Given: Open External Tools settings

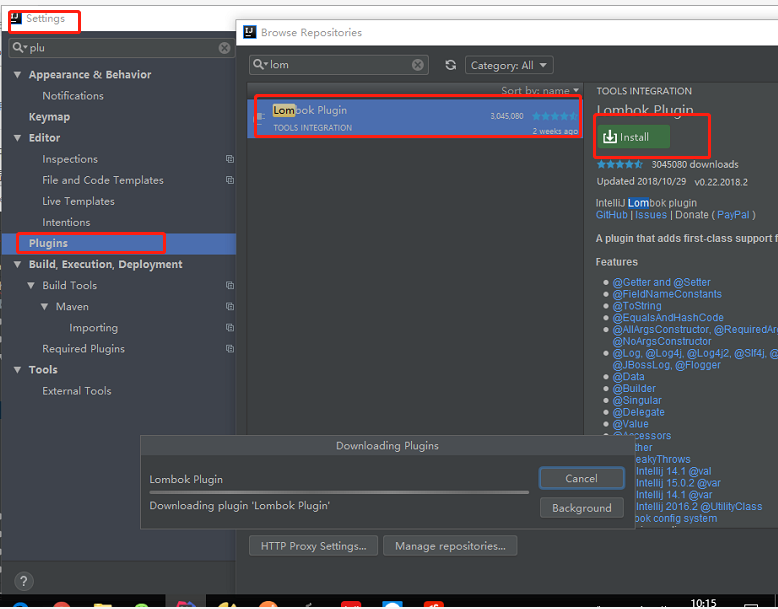Looking at the screenshot, I should [x=76, y=391].
